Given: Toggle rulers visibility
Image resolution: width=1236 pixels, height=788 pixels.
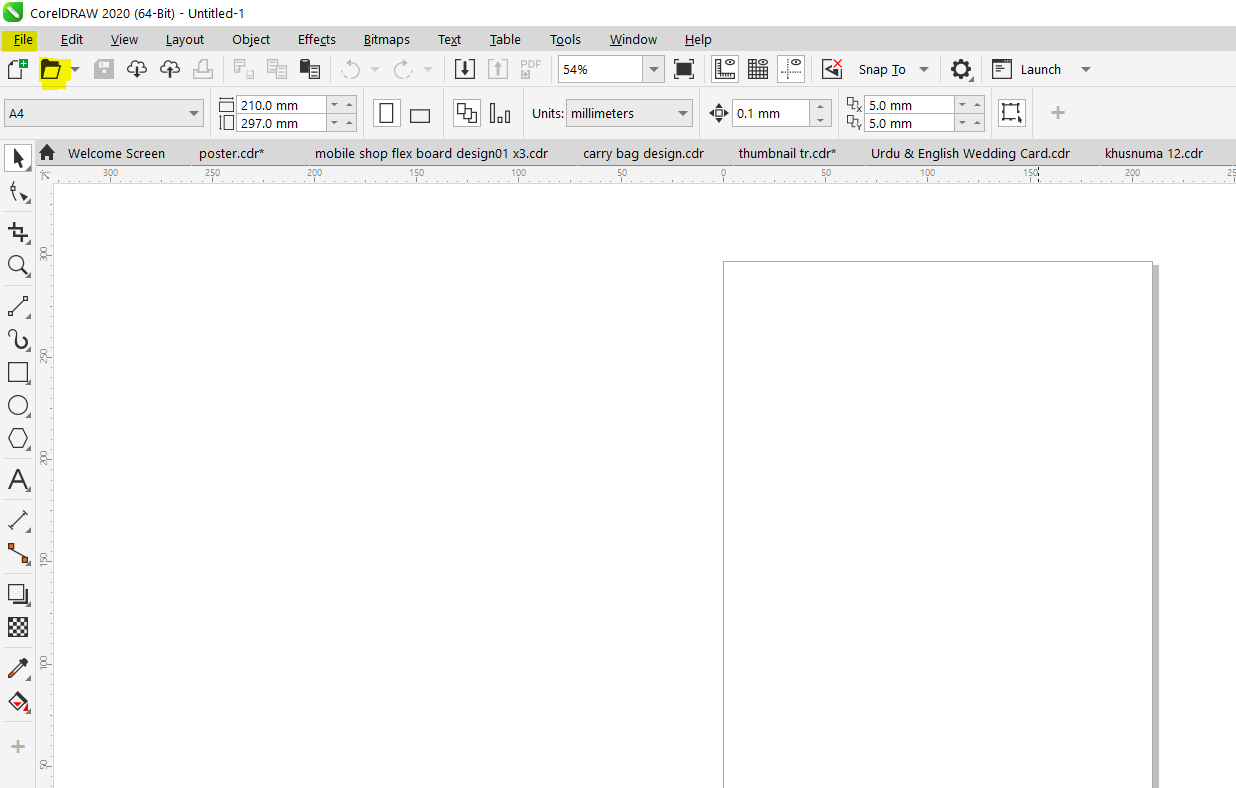Looking at the screenshot, I should (724, 68).
